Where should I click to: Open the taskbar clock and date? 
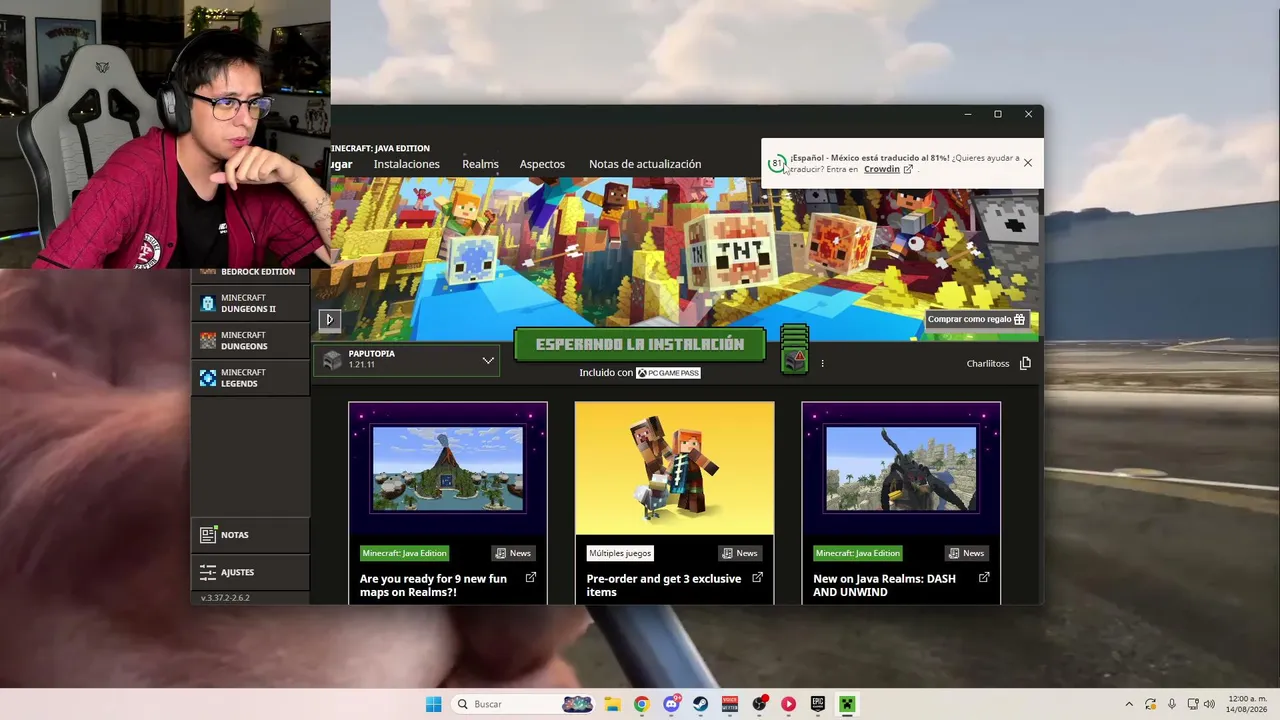coord(1247,704)
